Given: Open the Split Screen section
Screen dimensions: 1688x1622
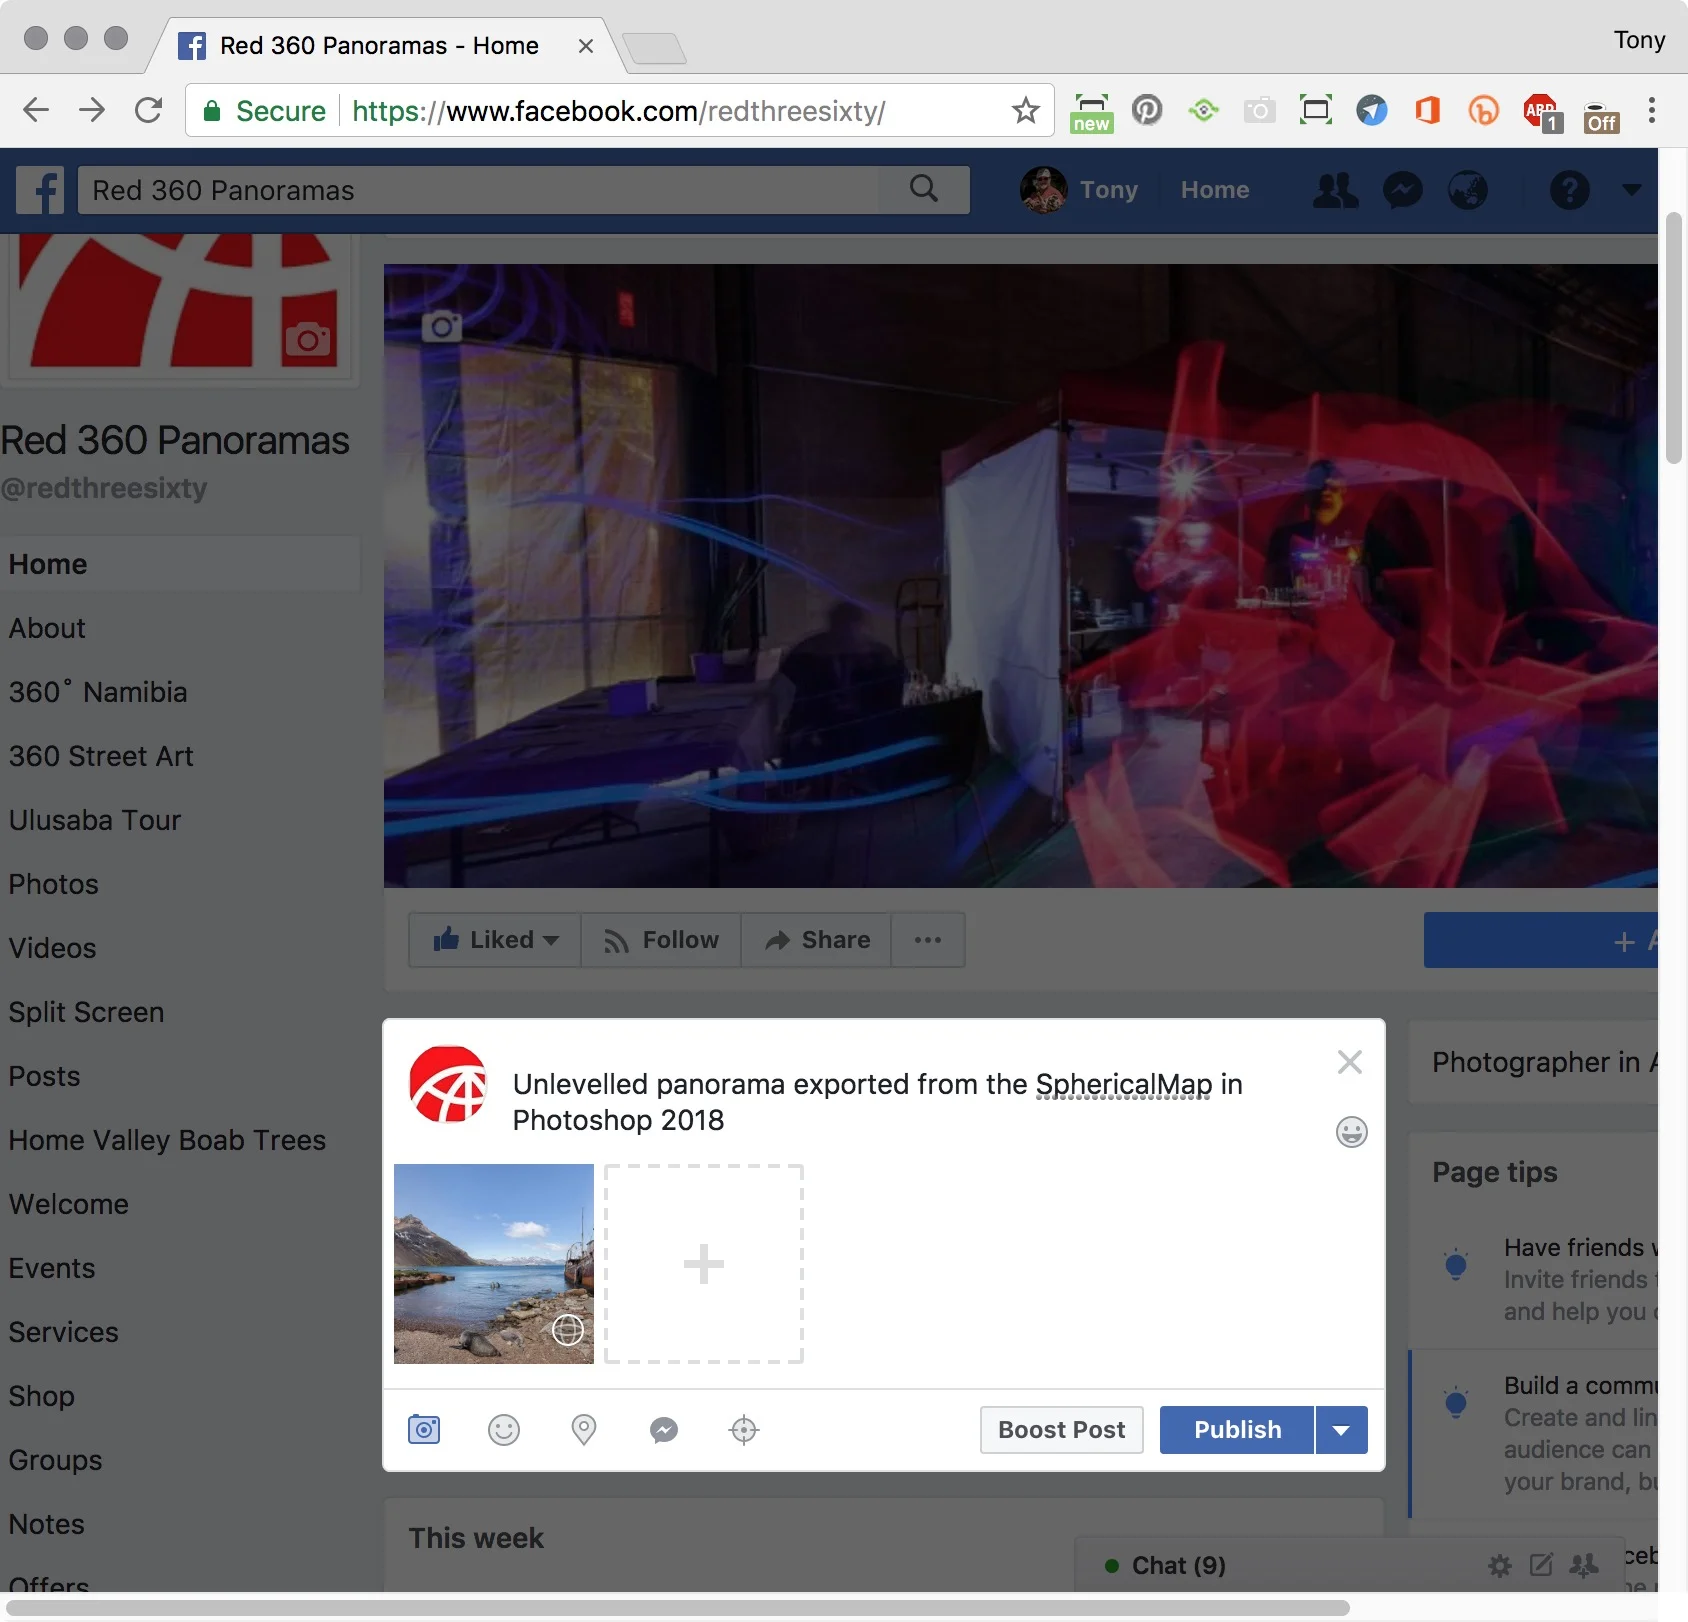Looking at the screenshot, I should click(86, 1012).
